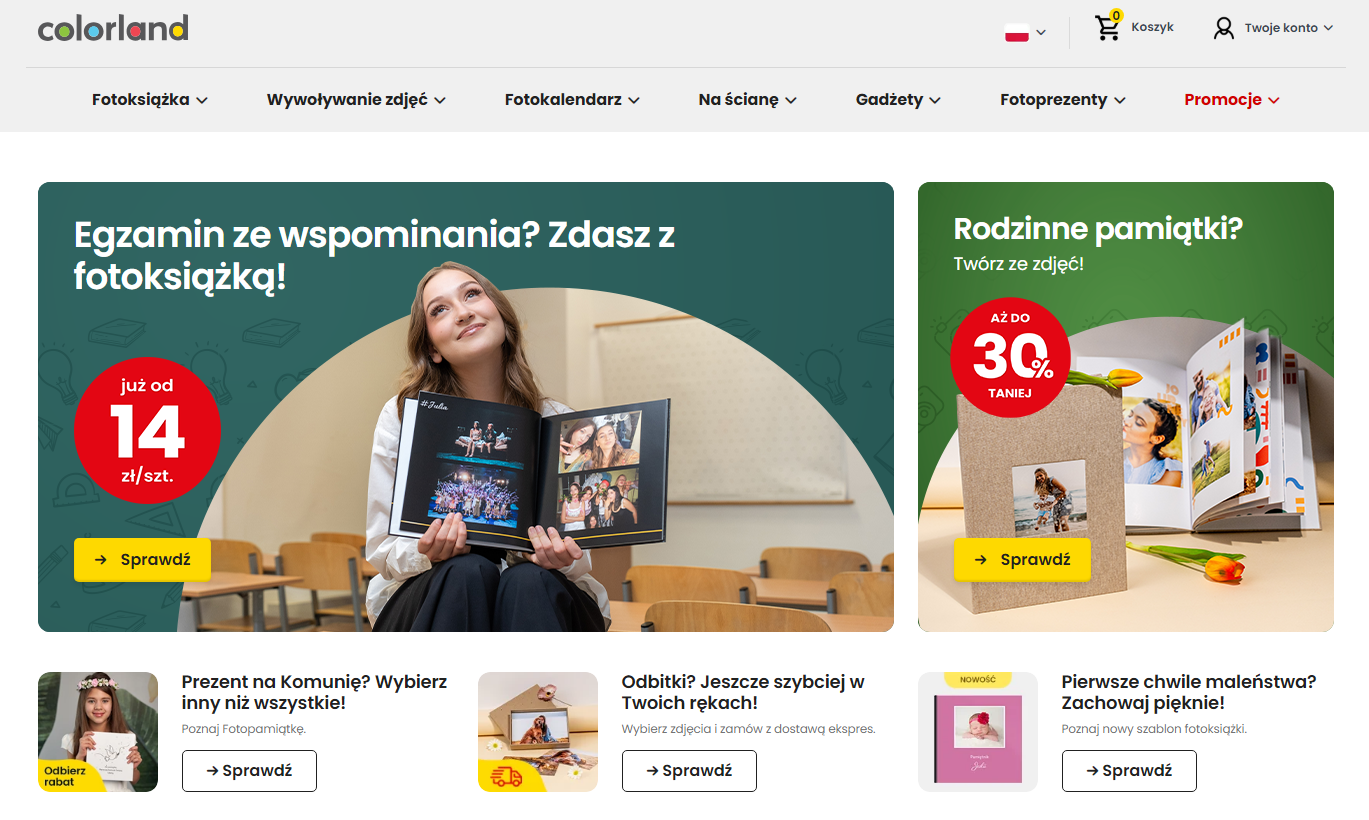This screenshot has height=820, width=1369.
Task: Click the red 14 zł/szt. price badge
Action: [147, 431]
